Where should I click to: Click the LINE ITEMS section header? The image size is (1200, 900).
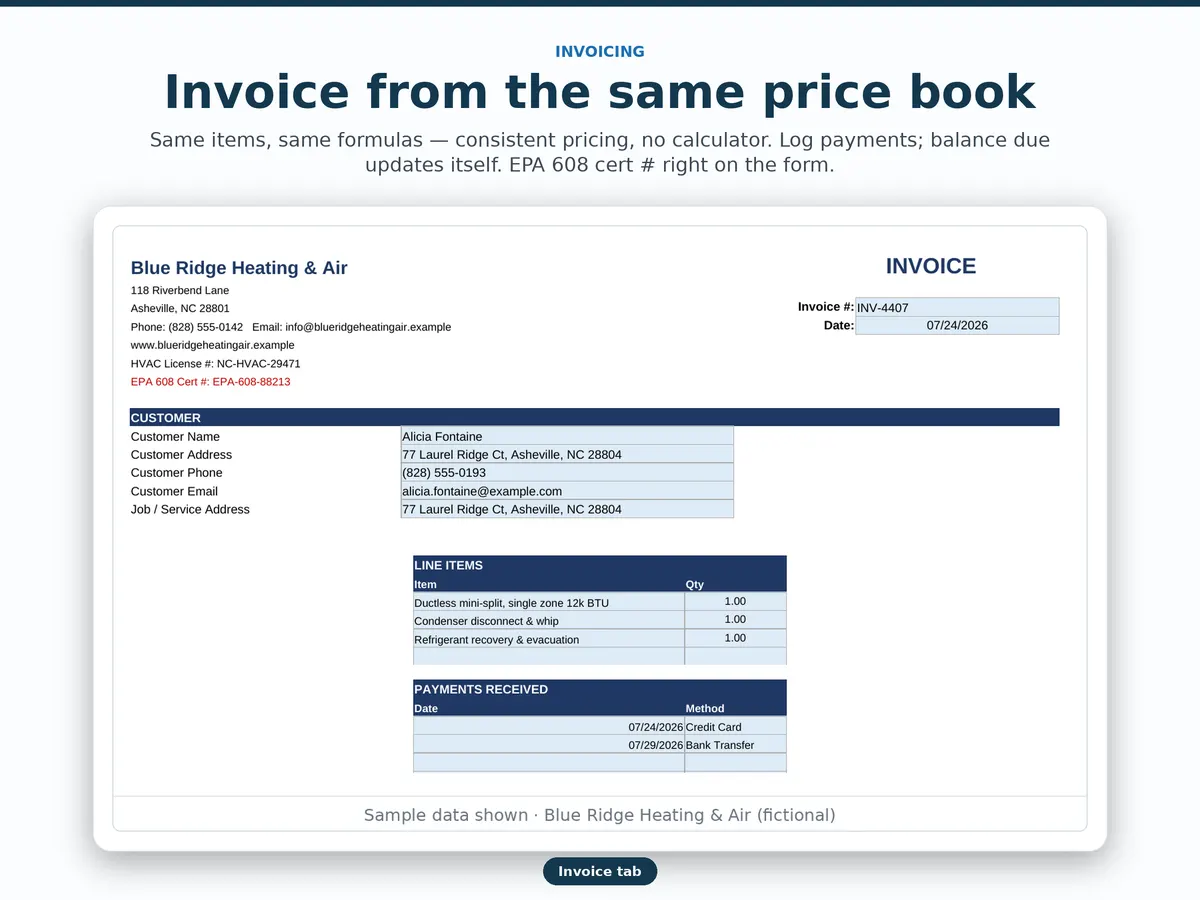[x=600, y=565]
